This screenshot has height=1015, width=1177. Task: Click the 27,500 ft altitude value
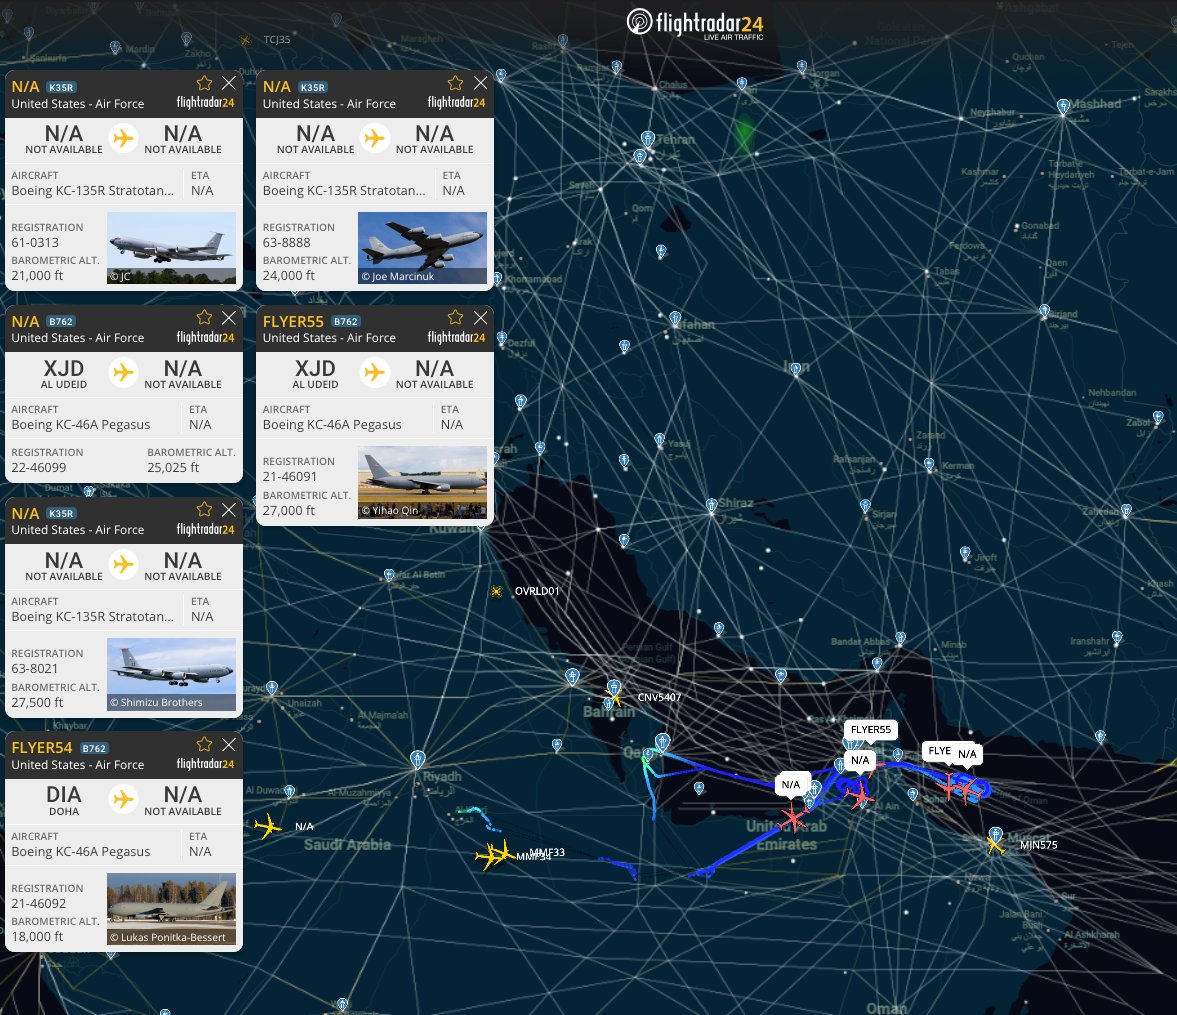pos(37,703)
